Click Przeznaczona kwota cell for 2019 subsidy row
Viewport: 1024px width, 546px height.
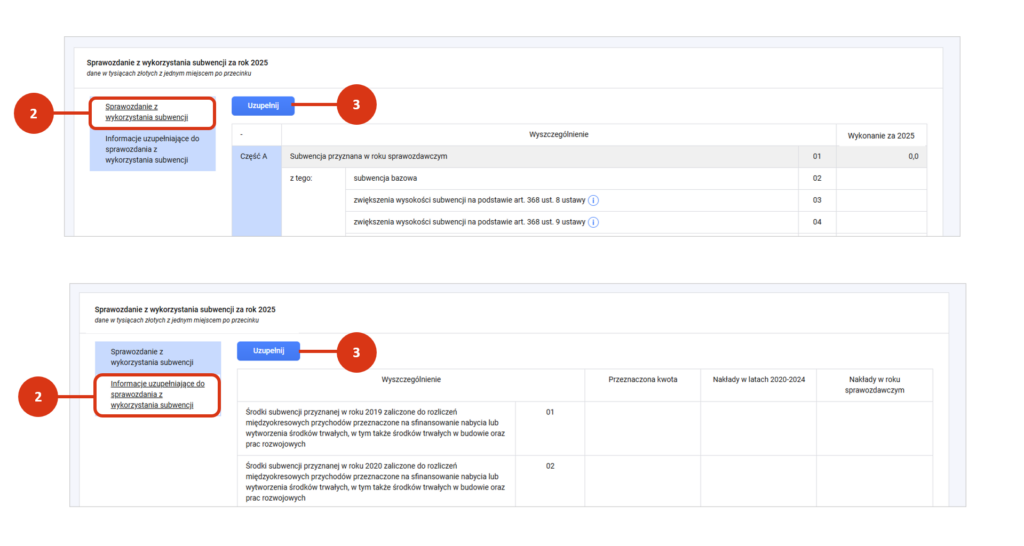click(x=643, y=428)
